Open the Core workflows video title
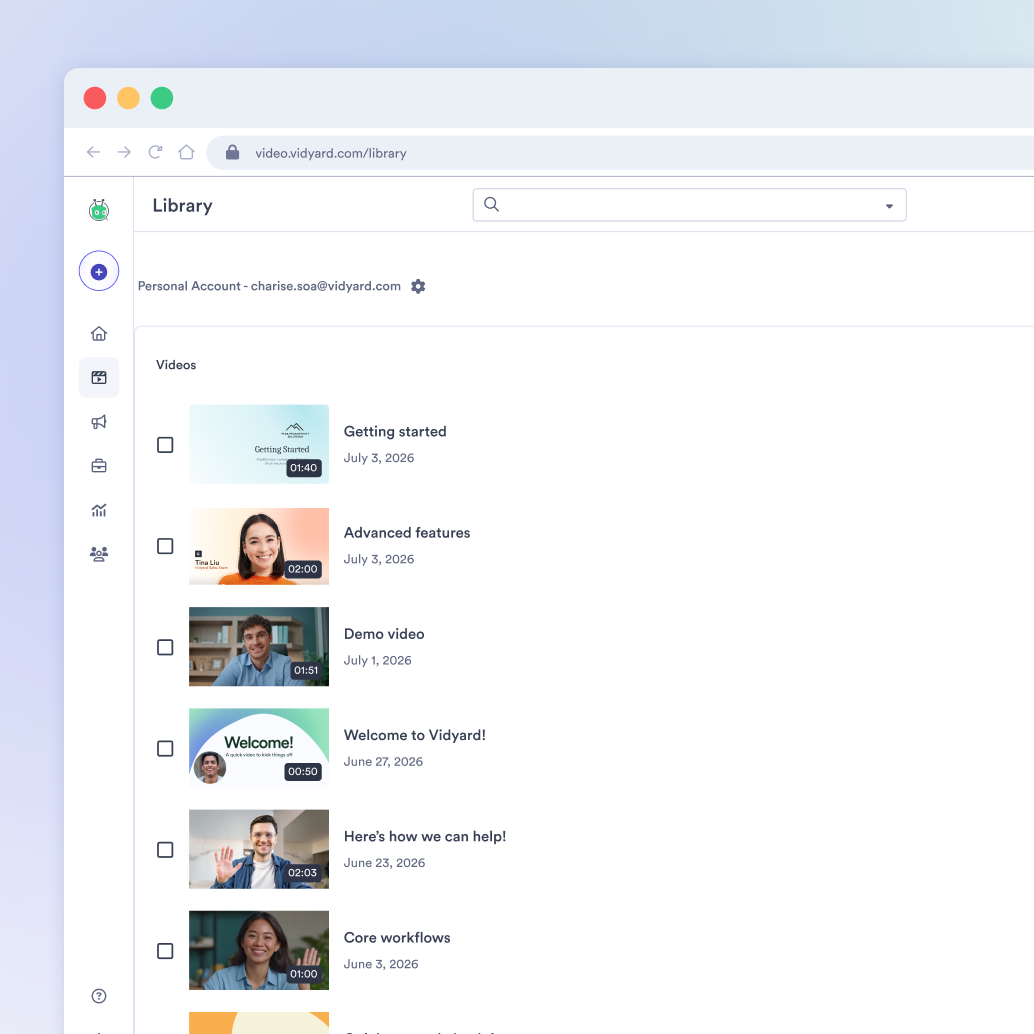 pos(397,938)
